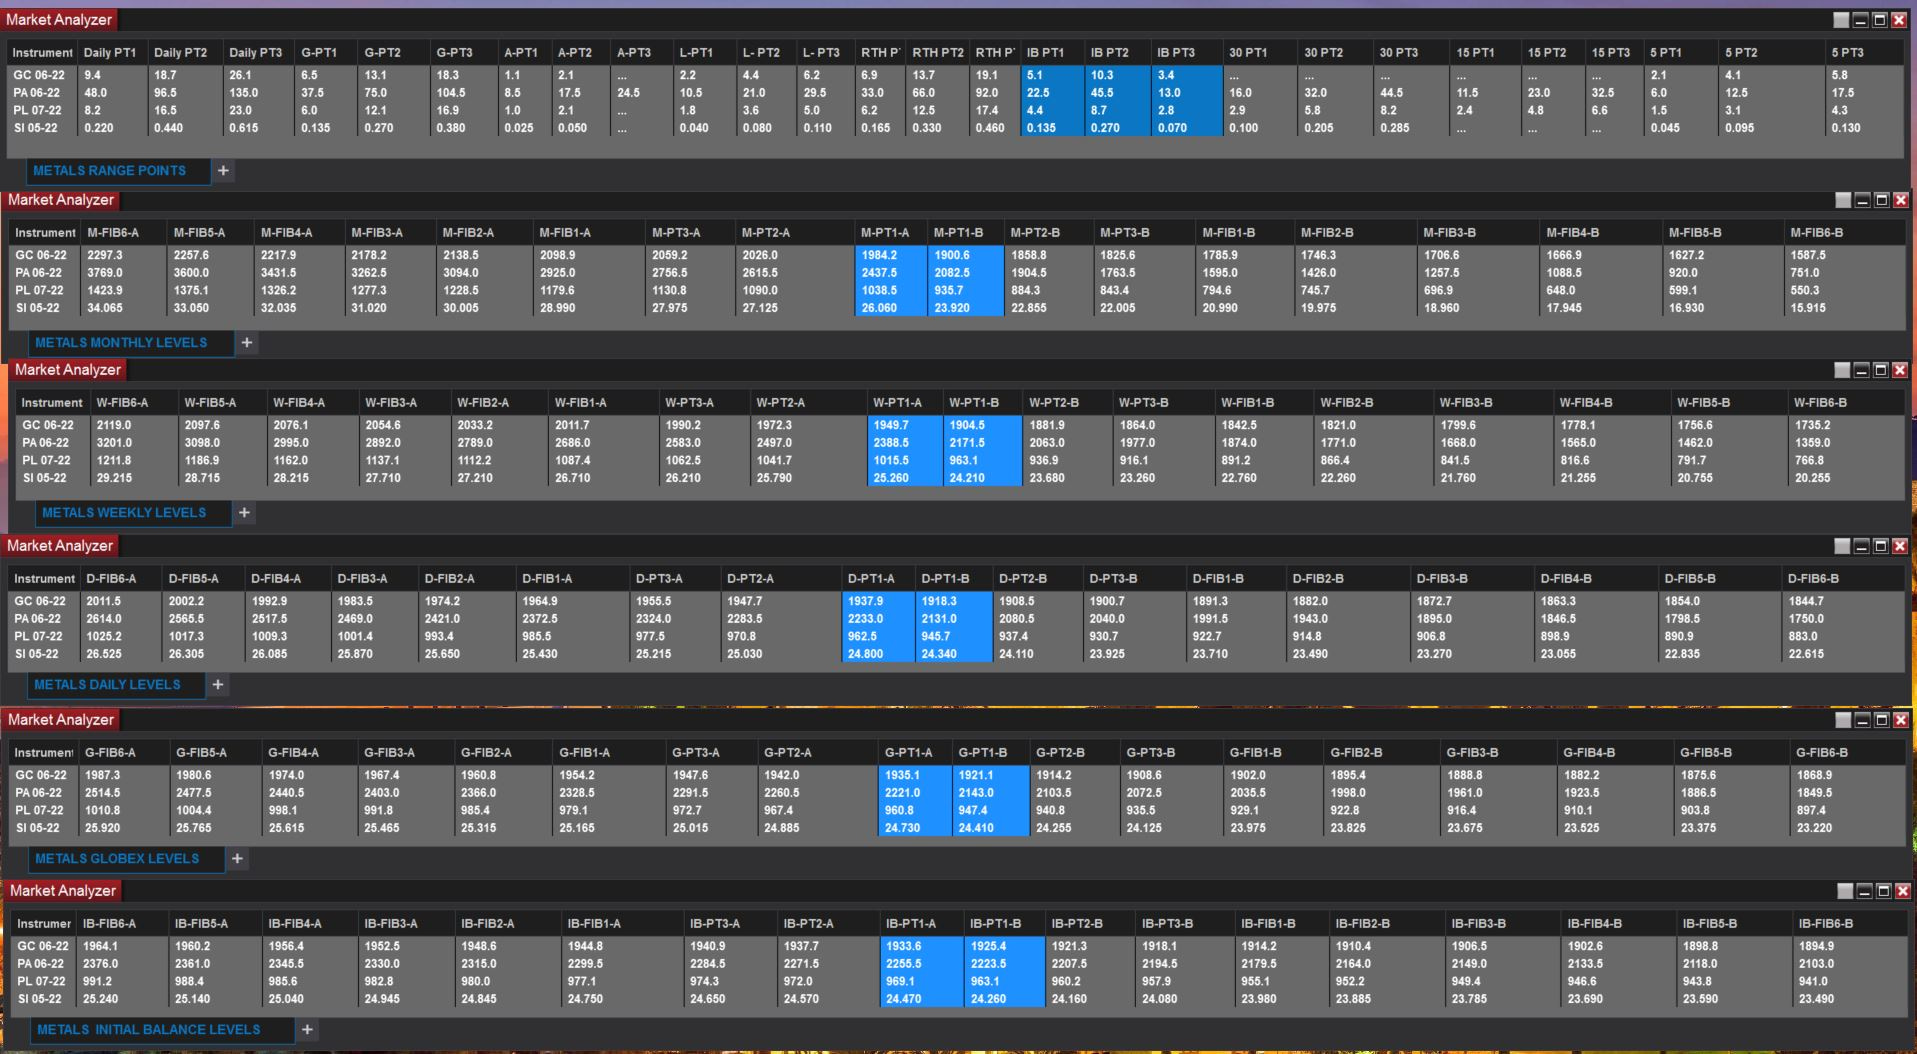Click the Market Analyzer title of the Weekly Levels window
This screenshot has width=1917, height=1054.
pyautogui.click(x=67, y=370)
